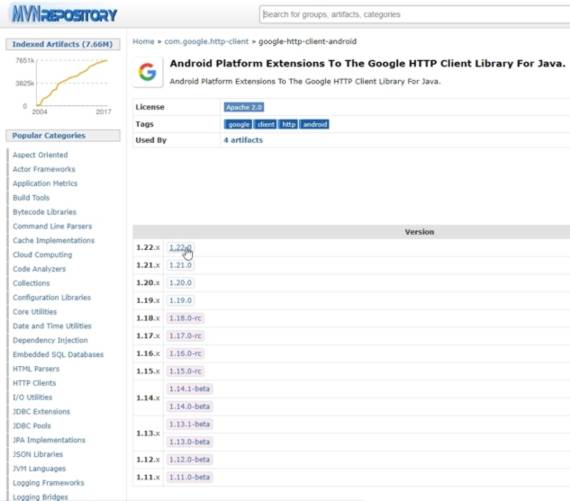Click the 1.14.x version group label
Viewport: 570px width, 501px height.
[x=148, y=398]
